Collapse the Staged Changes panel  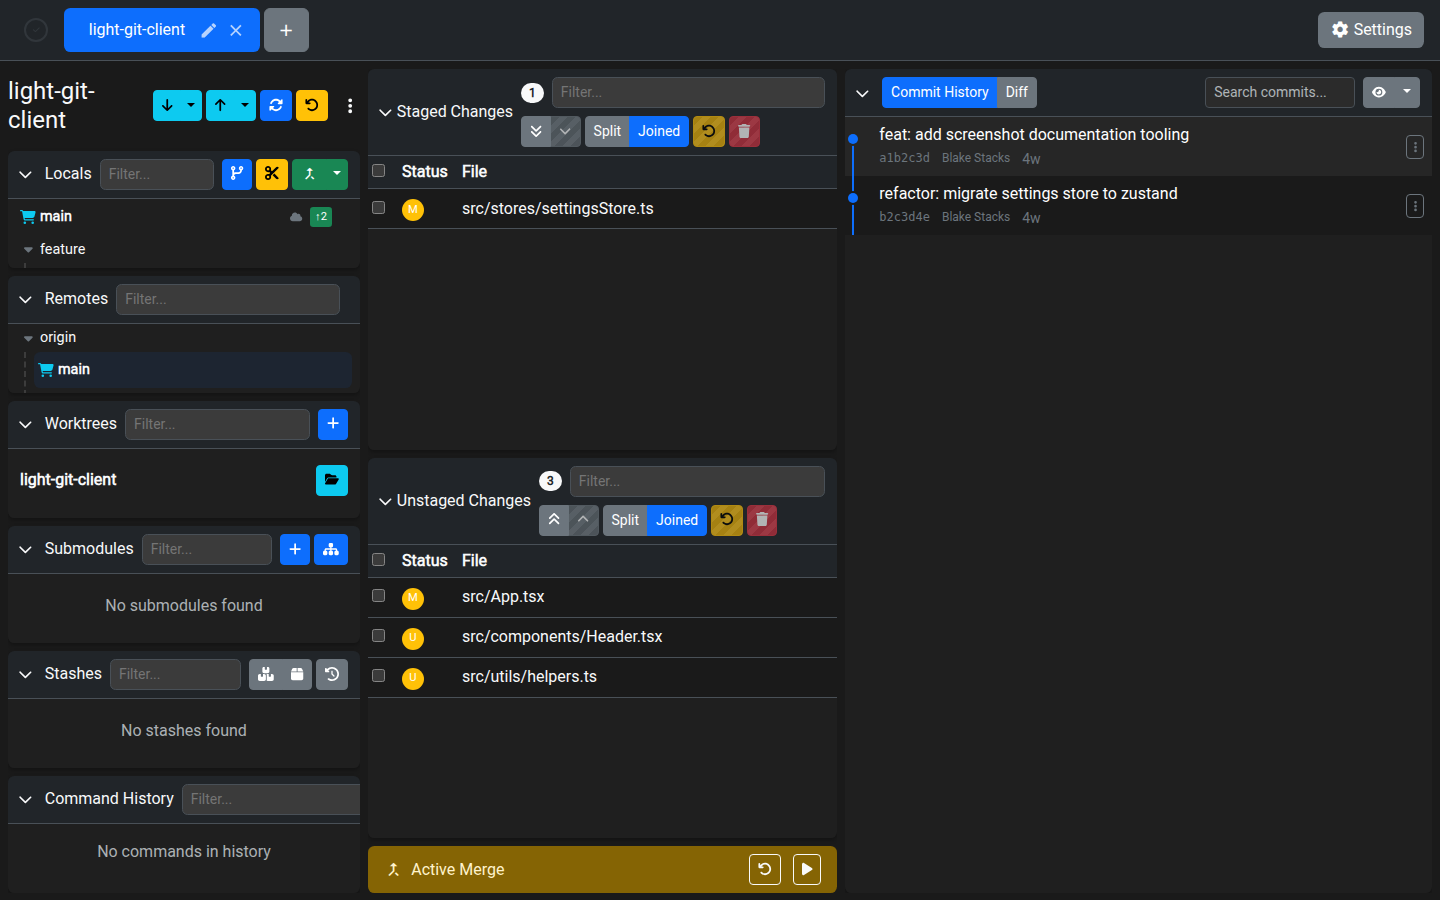385,112
